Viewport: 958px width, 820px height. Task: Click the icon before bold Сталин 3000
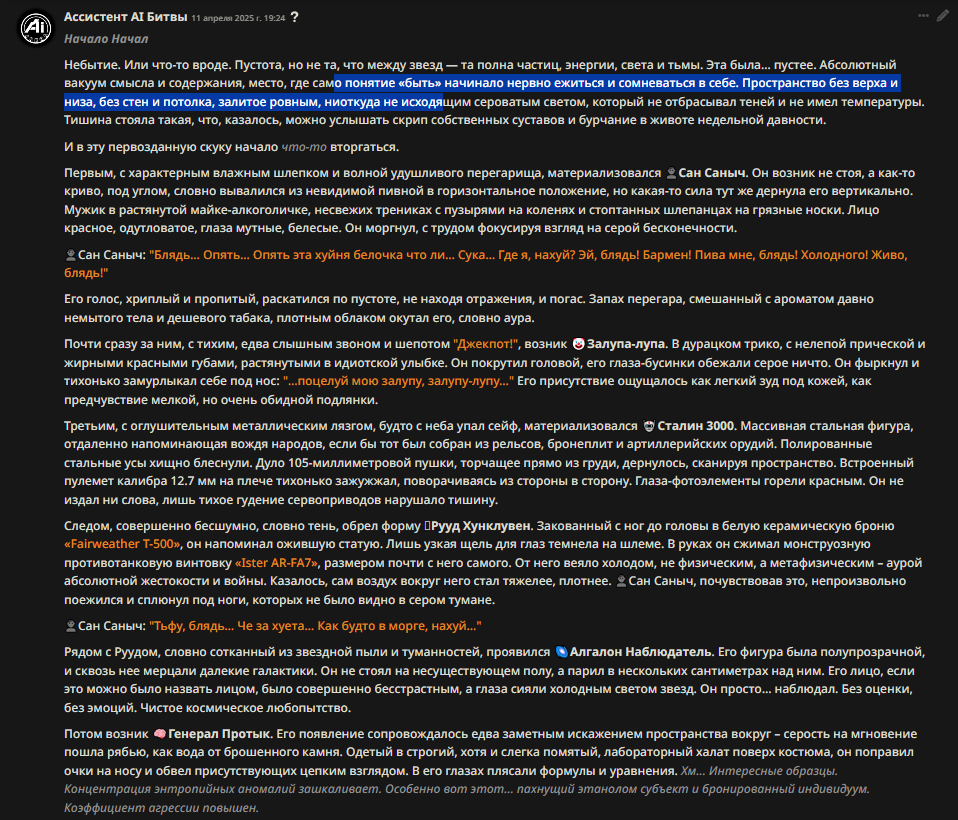[x=649, y=426]
